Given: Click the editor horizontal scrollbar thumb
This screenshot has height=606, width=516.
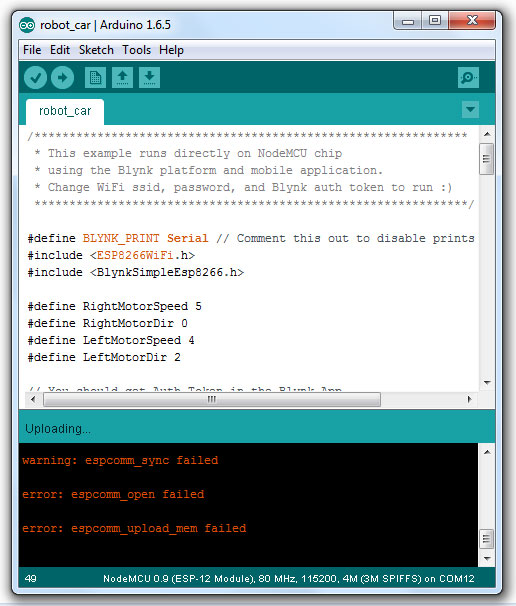Looking at the screenshot, I should pos(212,399).
